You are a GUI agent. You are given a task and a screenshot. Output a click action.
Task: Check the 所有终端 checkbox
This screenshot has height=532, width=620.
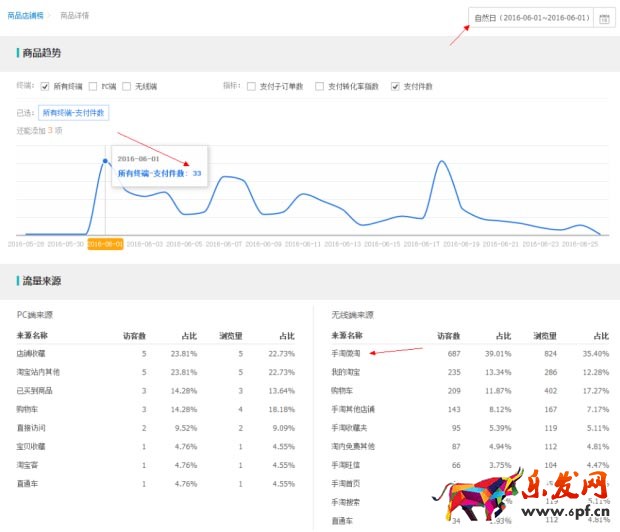pos(46,86)
